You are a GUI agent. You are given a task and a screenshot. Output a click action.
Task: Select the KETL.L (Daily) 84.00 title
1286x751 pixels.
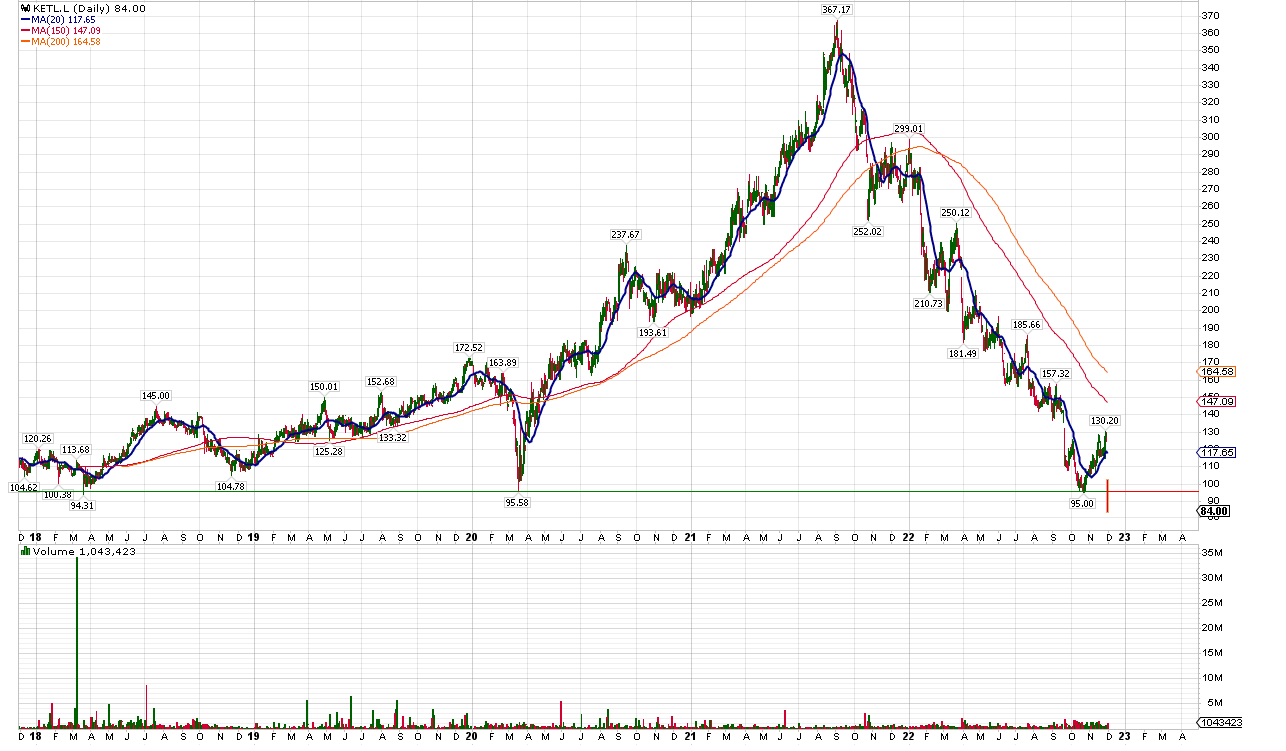coord(89,8)
